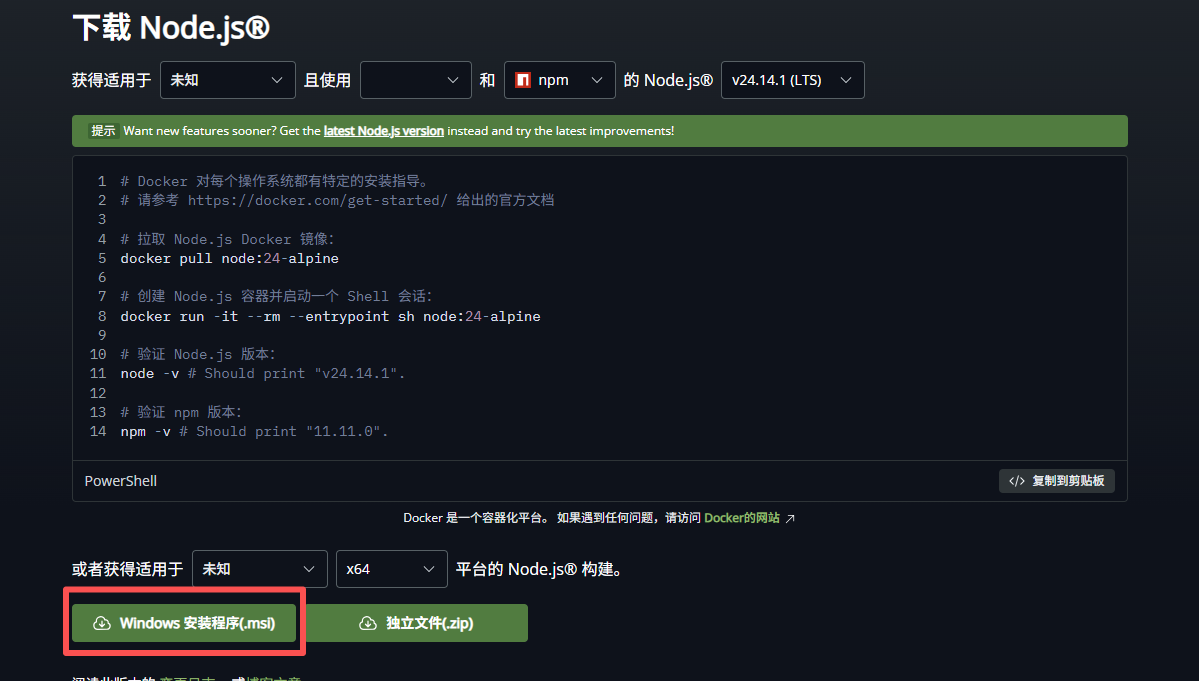This screenshot has height=681, width=1199.
Task: Click the 下载 Node.js® heading
Action: (171, 28)
